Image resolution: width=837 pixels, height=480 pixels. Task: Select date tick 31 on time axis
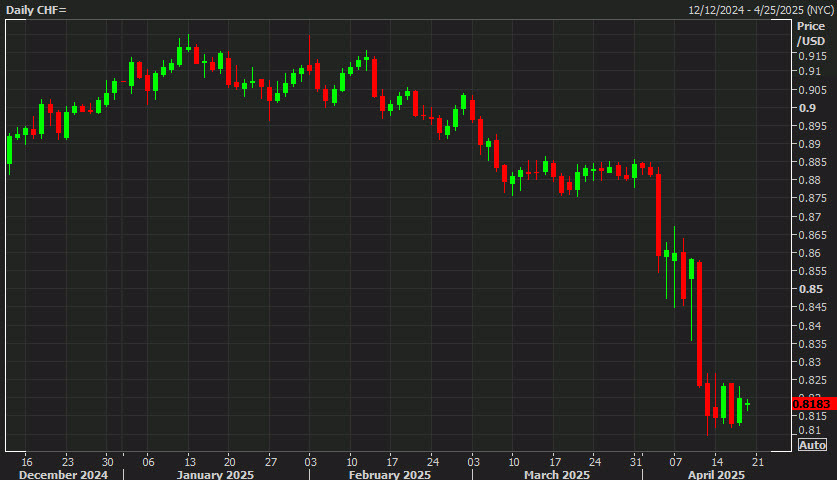tap(635, 462)
